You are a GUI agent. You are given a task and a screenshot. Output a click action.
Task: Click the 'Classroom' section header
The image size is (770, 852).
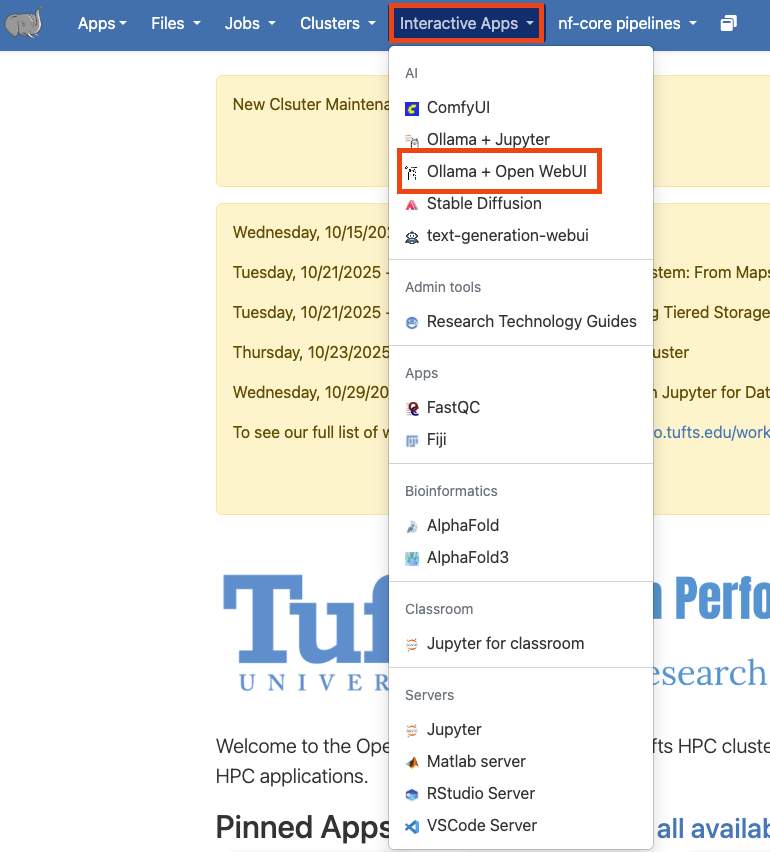pyautogui.click(x=439, y=609)
